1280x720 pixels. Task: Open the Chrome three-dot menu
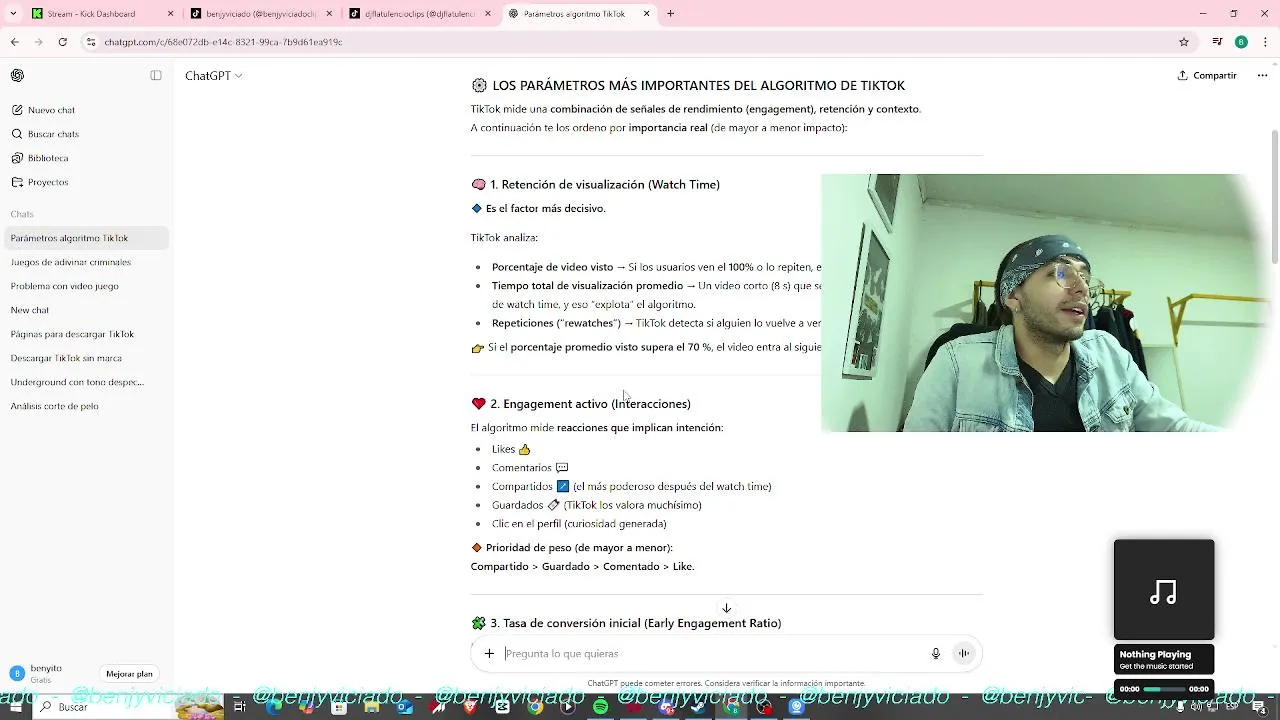pos(1265,42)
